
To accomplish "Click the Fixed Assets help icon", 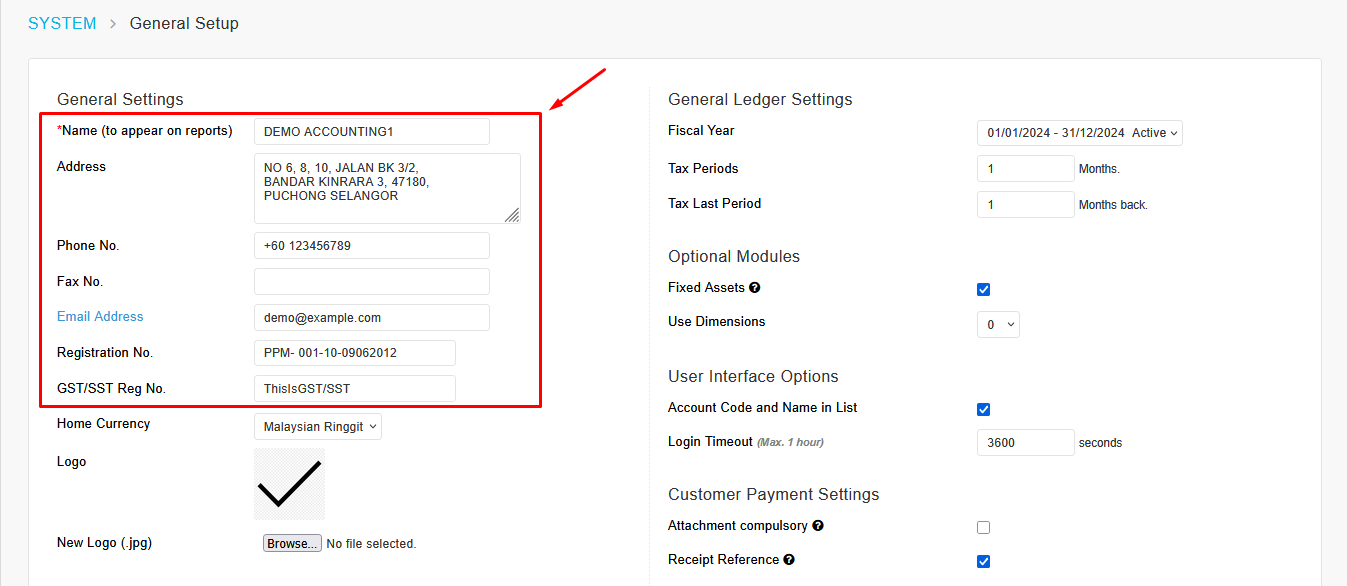I will [755, 288].
